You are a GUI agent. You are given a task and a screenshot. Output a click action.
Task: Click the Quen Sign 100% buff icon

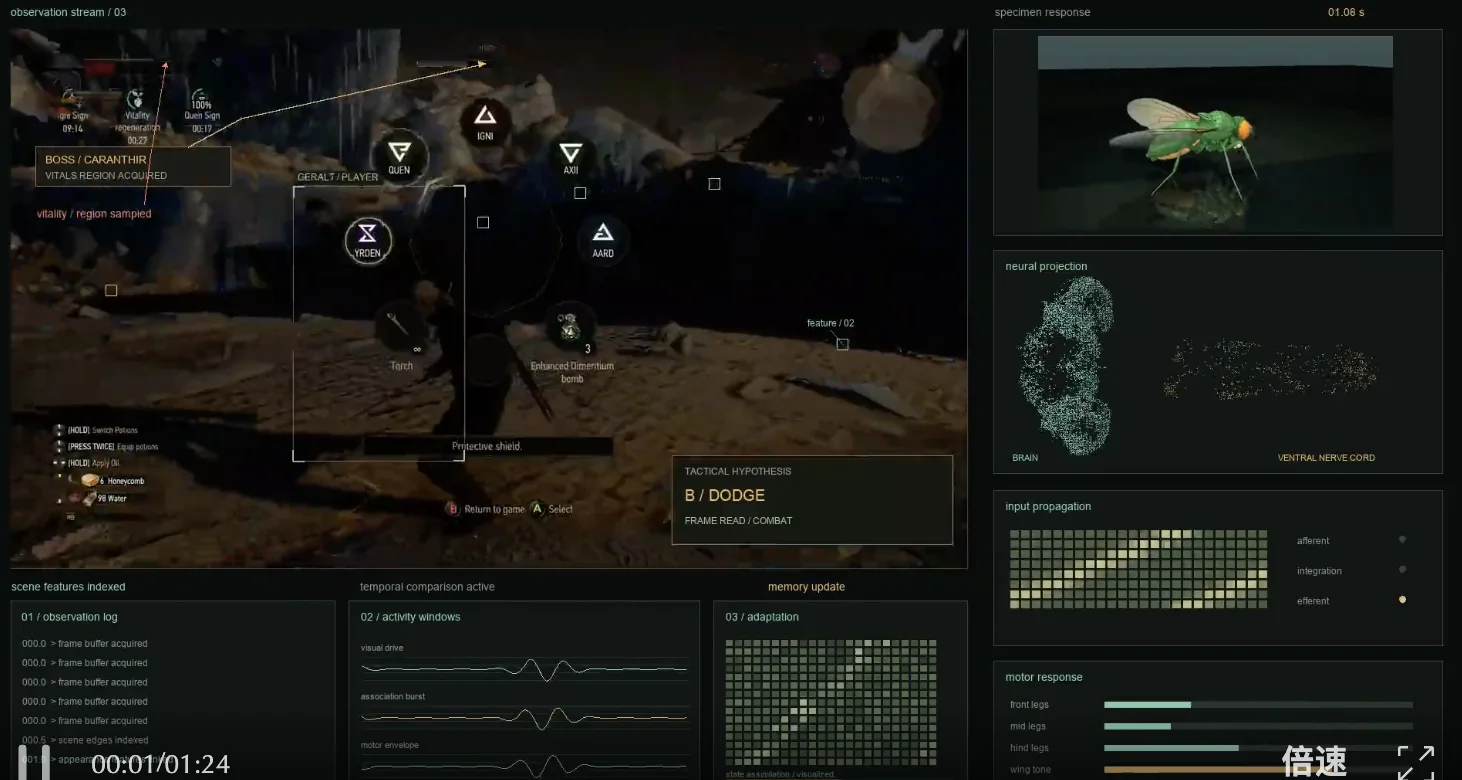(x=201, y=99)
